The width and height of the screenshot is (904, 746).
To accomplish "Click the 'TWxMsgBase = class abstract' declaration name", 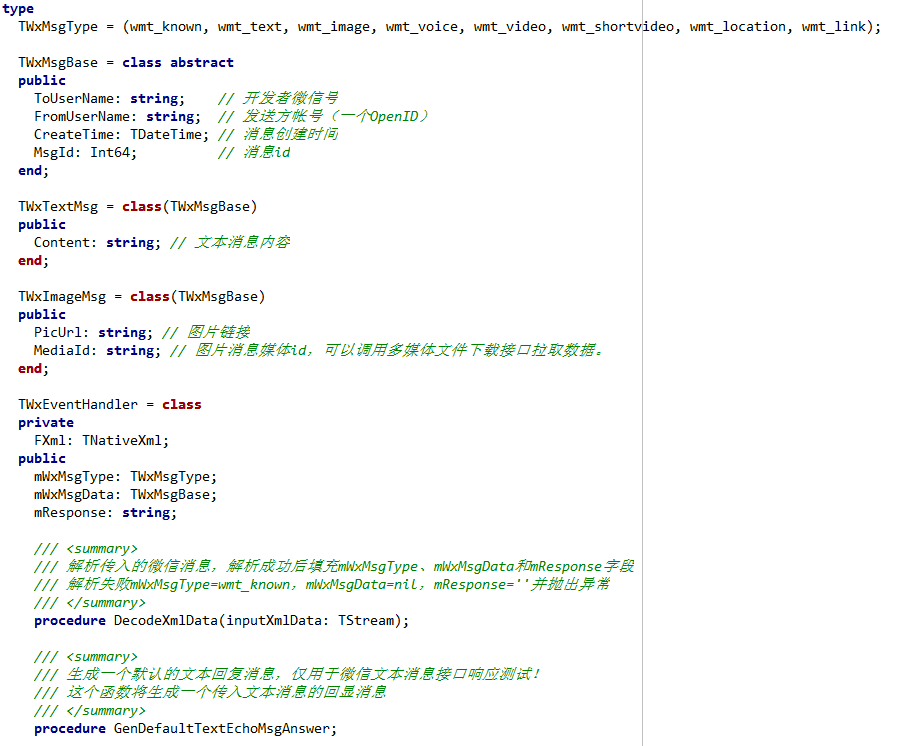I will [58, 62].
